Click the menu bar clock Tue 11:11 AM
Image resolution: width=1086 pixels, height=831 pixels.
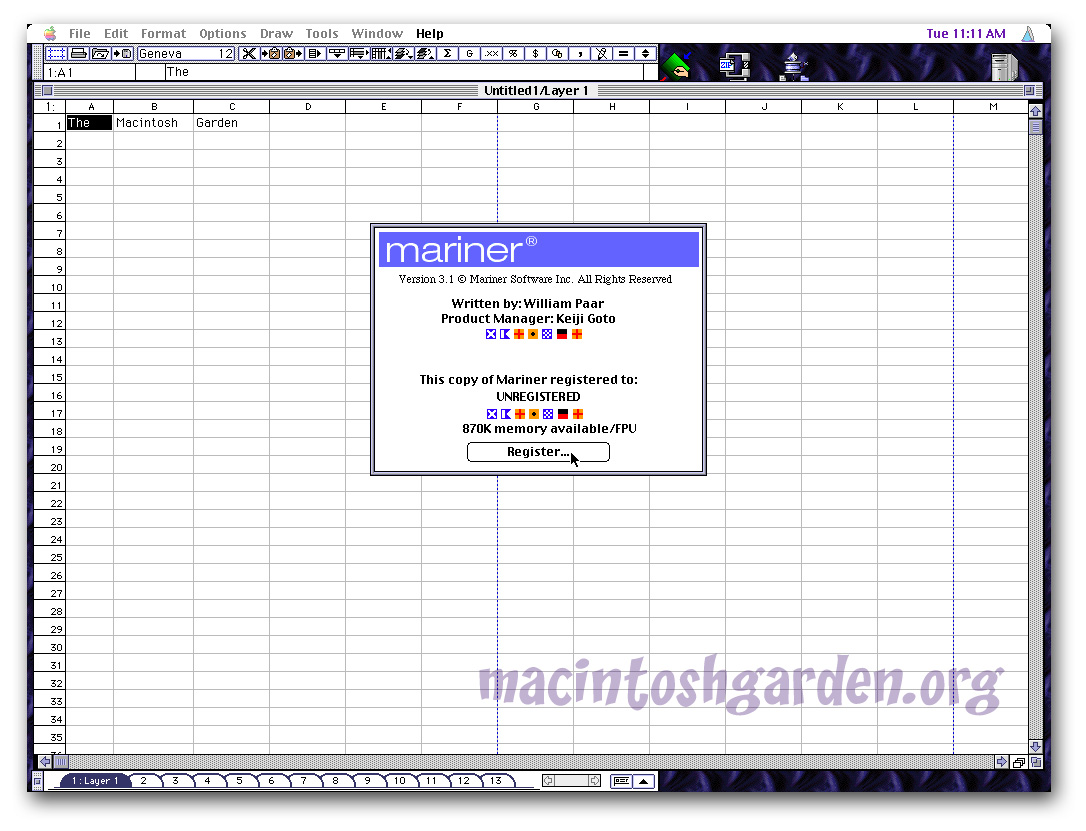pos(965,33)
